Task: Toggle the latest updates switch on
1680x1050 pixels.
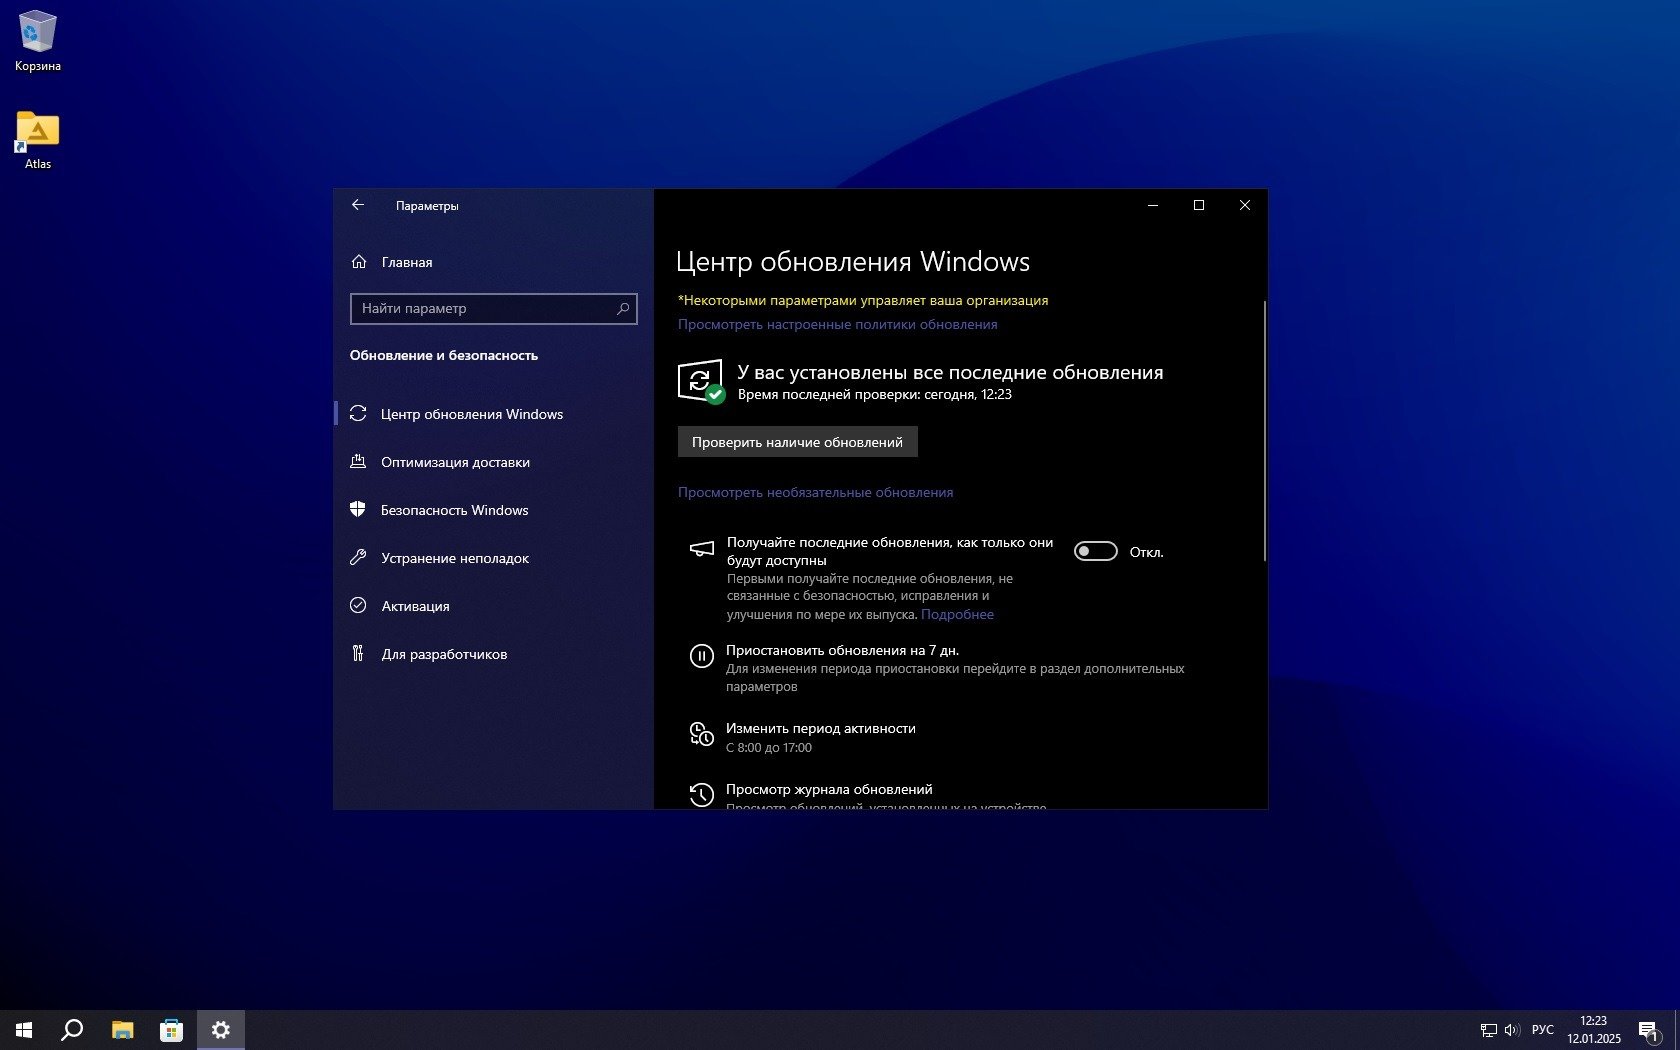Action: pos(1095,552)
